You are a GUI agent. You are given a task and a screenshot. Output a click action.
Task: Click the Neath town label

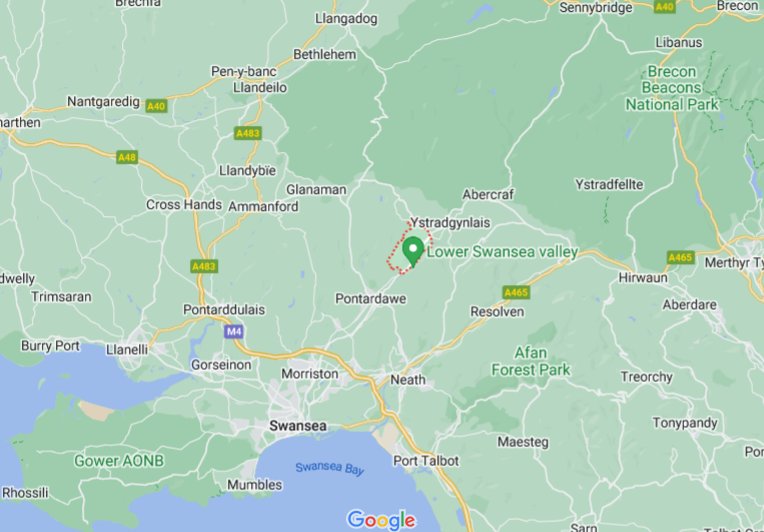(408, 380)
